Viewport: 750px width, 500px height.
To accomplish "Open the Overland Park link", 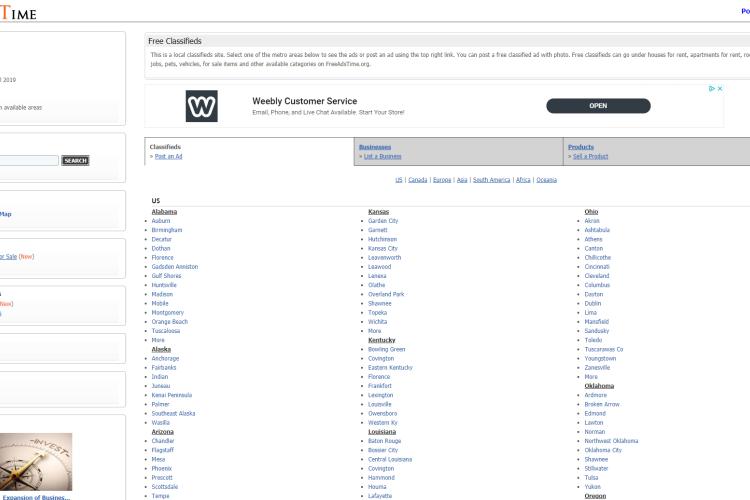I will (x=386, y=294).
